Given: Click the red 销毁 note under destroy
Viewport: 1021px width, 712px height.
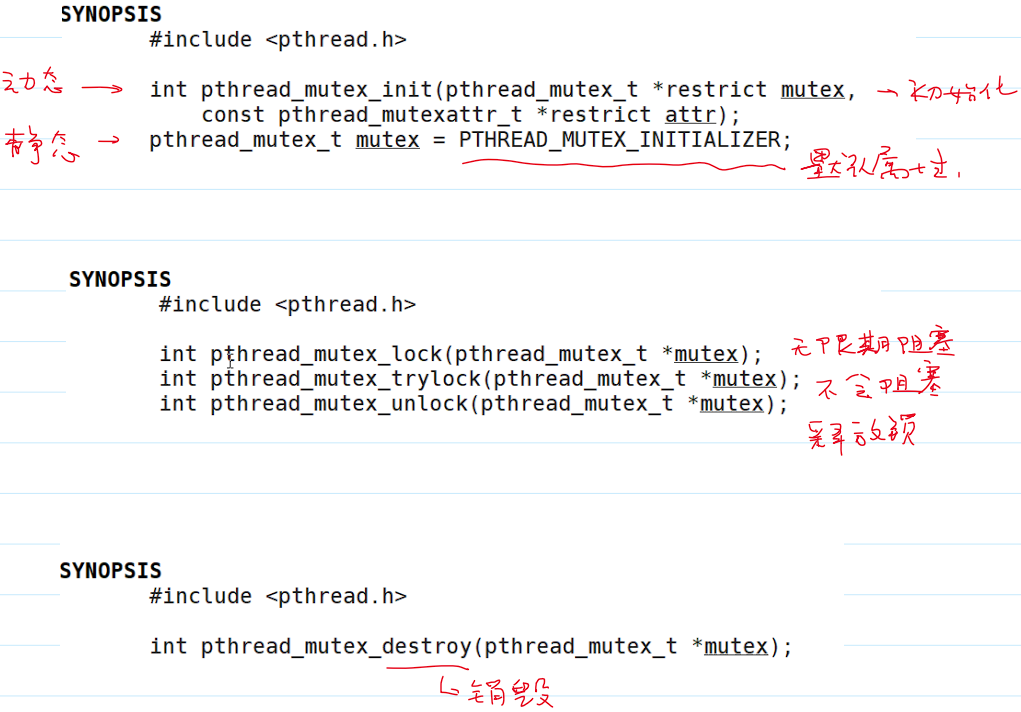Looking at the screenshot, I should [x=510, y=692].
